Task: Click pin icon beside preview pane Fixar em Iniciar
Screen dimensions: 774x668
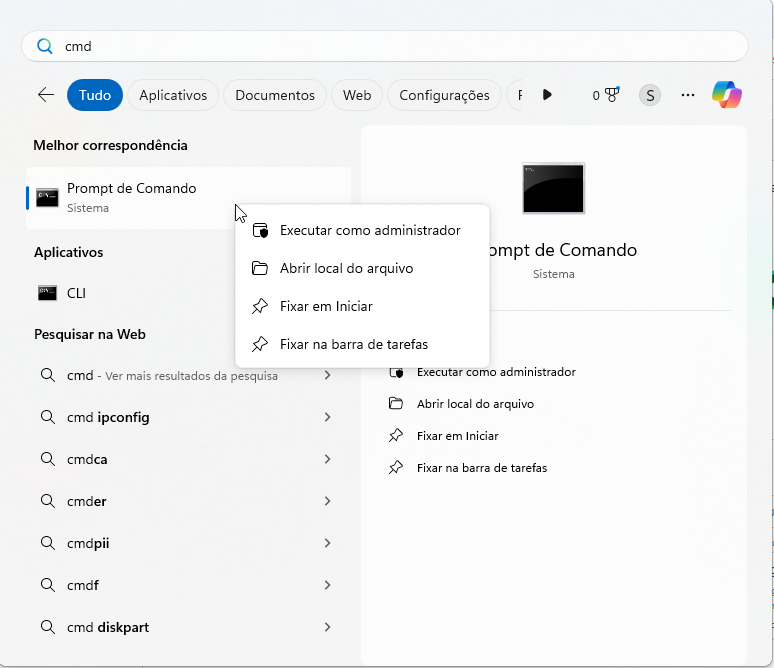Action: (x=396, y=435)
